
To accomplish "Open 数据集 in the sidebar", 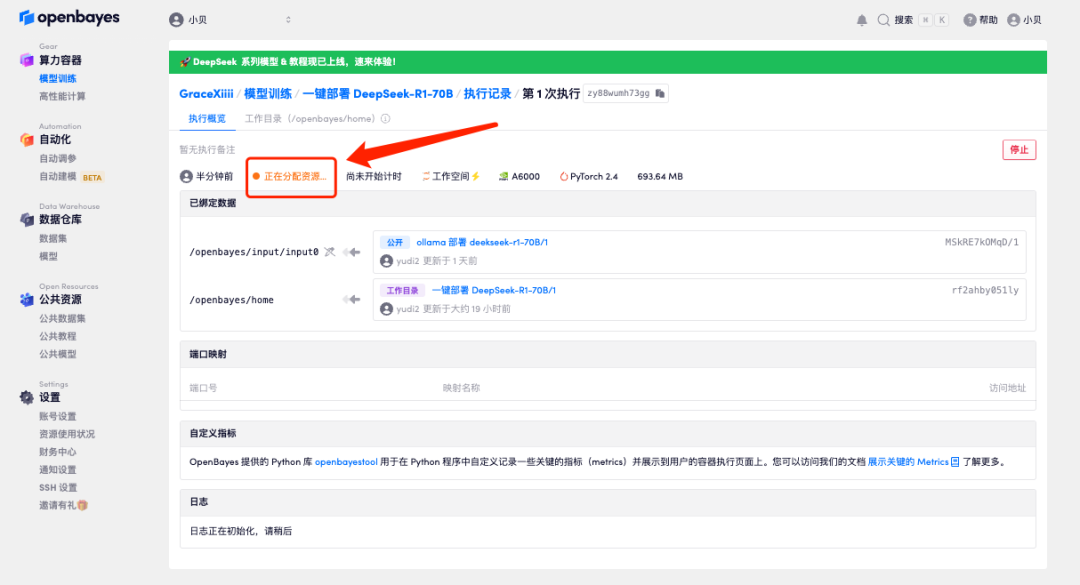I will pos(53,238).
